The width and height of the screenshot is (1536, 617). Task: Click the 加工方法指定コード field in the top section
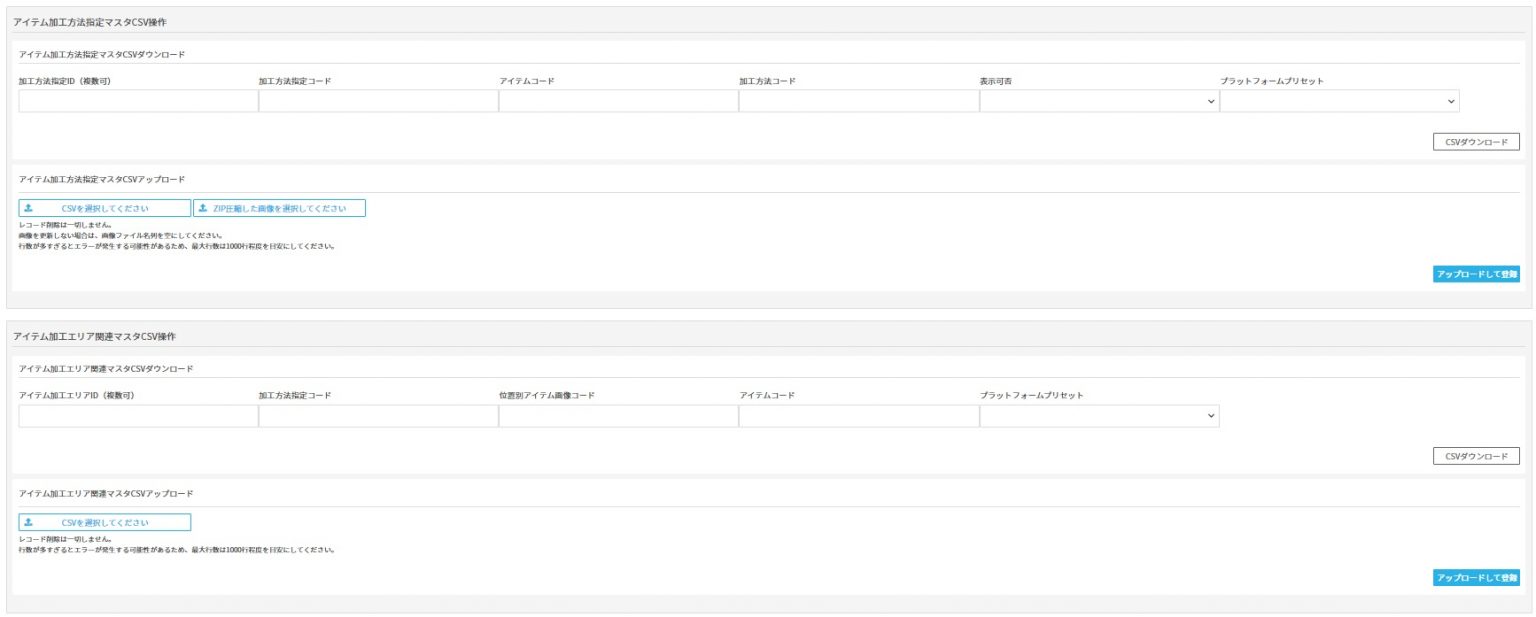tap(378, 101)
